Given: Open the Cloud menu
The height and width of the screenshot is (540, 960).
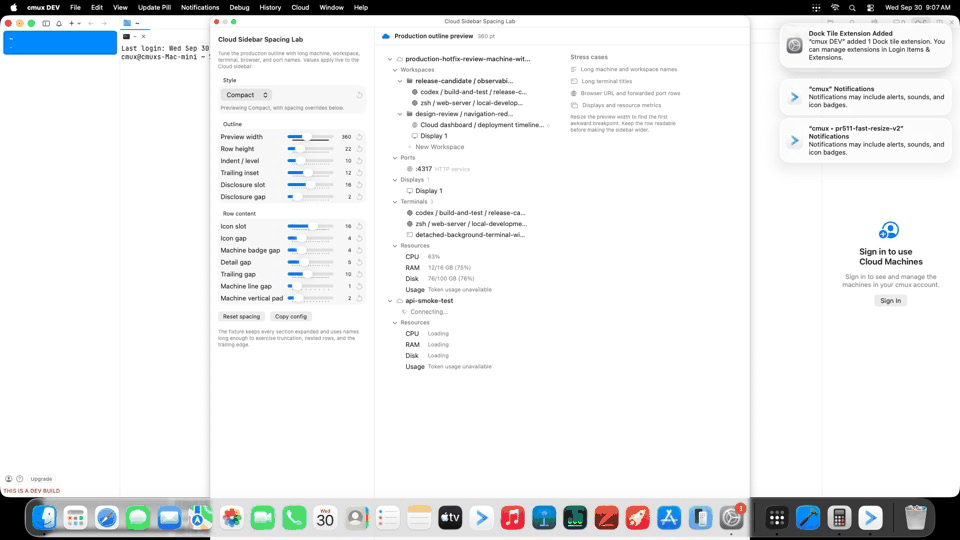Looking at the screenshot, I should [x=300, y=8].
